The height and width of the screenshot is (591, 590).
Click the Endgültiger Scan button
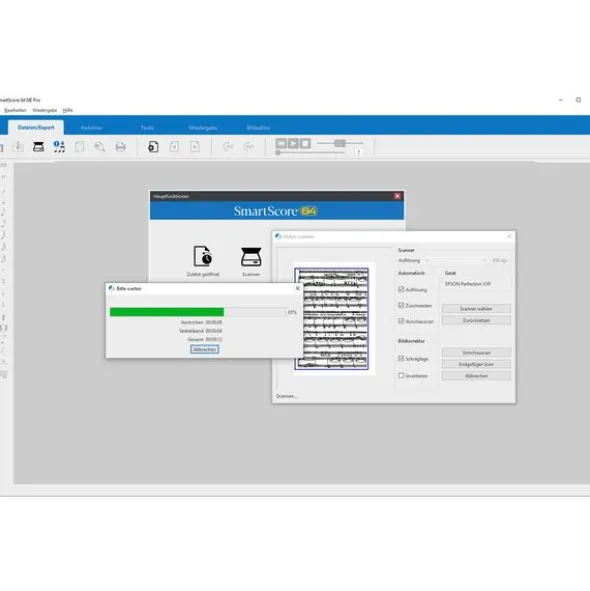[476, 364]
